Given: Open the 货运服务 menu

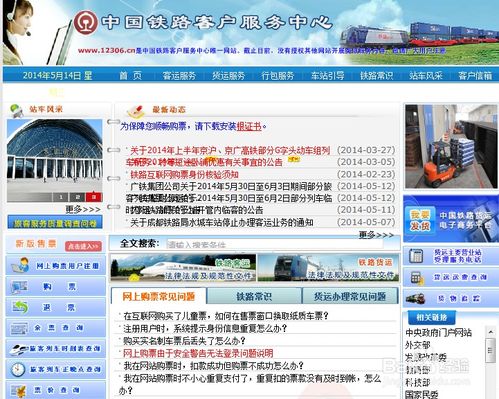Looking at the screenshot, I should 228,76.
